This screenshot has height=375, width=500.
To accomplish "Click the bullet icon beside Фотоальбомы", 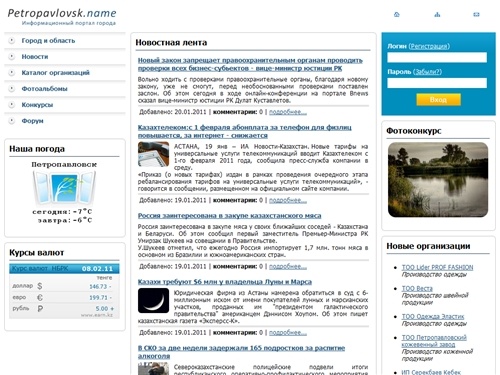I will (x=12, y=89).
